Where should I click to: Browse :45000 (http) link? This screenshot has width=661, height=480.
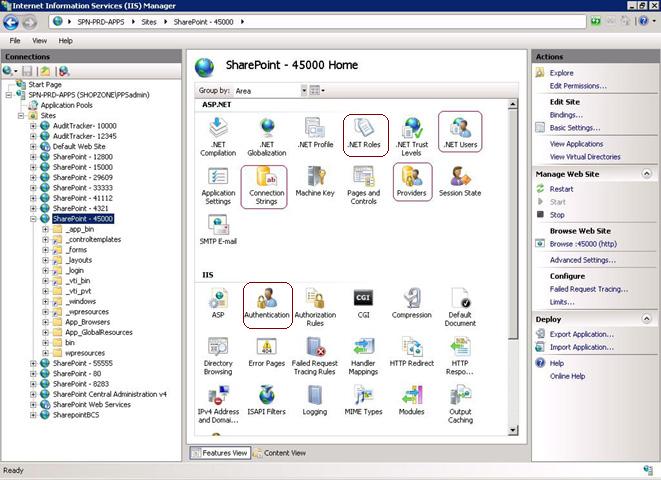pyautogui.click(x=583, y=244)
